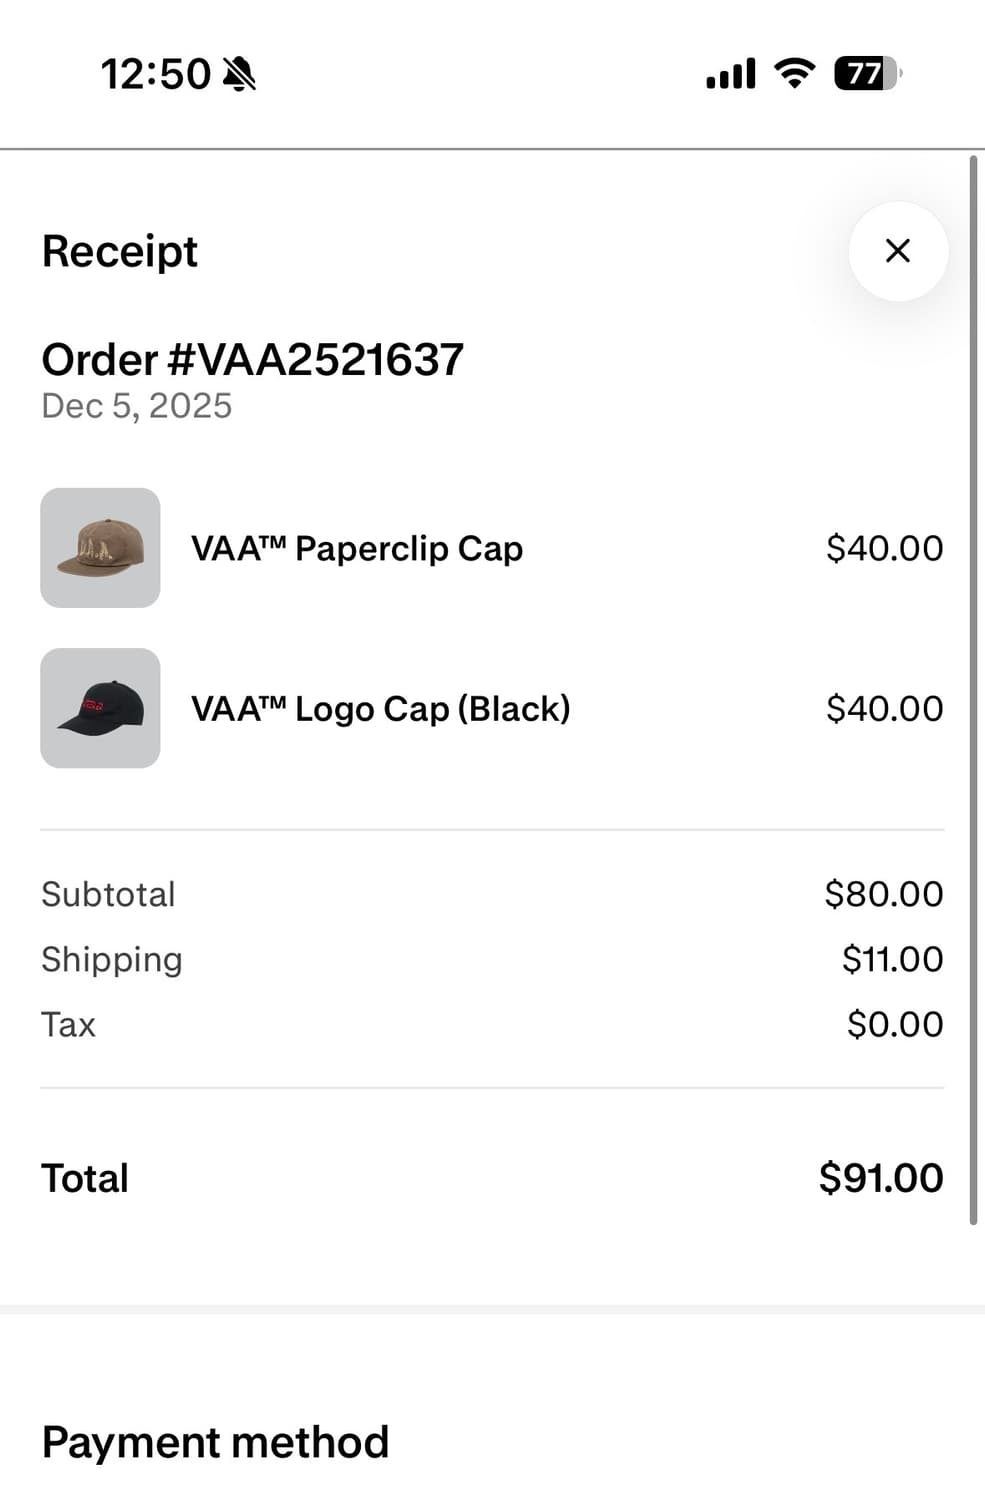This screenshot has height=1500, width=985.
Task: Tap the battery level indicator
Action: [x=867, y=73]
